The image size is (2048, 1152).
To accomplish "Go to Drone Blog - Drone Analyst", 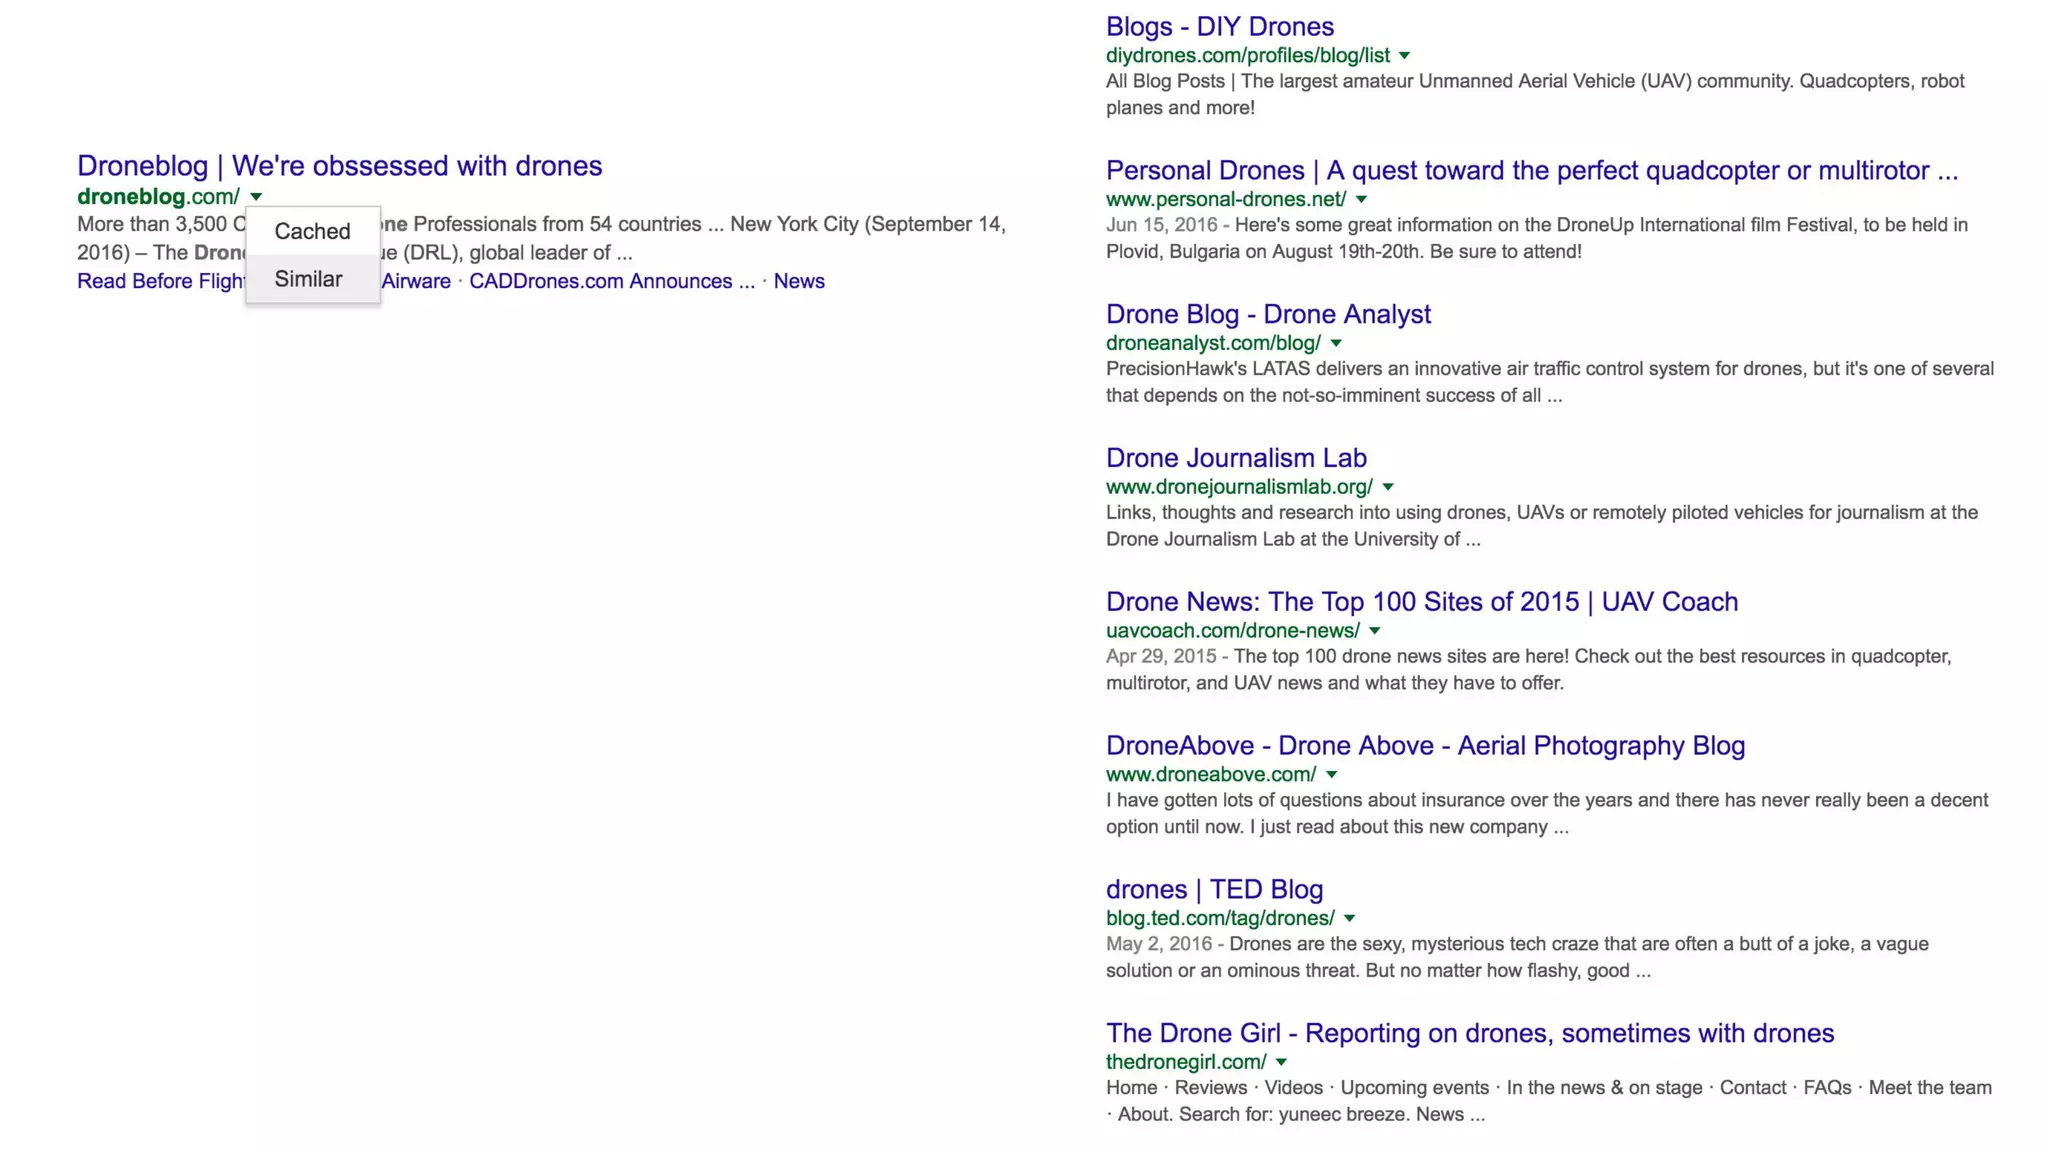I will [1268, 314].
